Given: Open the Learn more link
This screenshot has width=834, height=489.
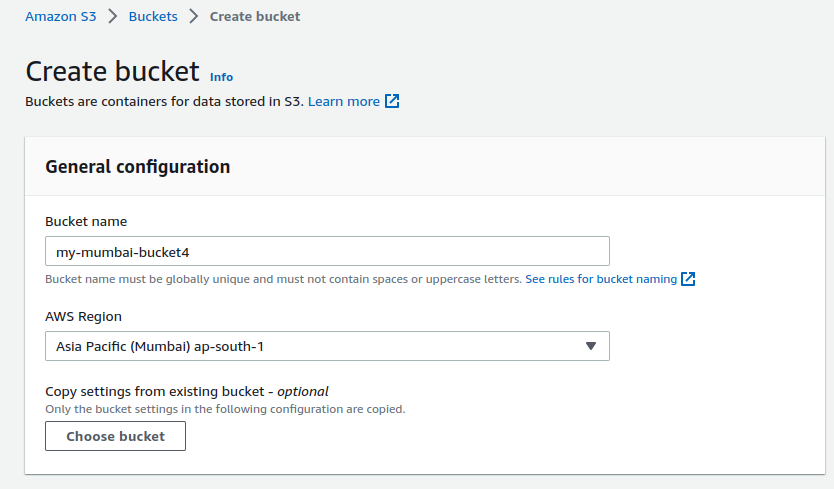Looking at the screenshot, I should tap(343, 101).
